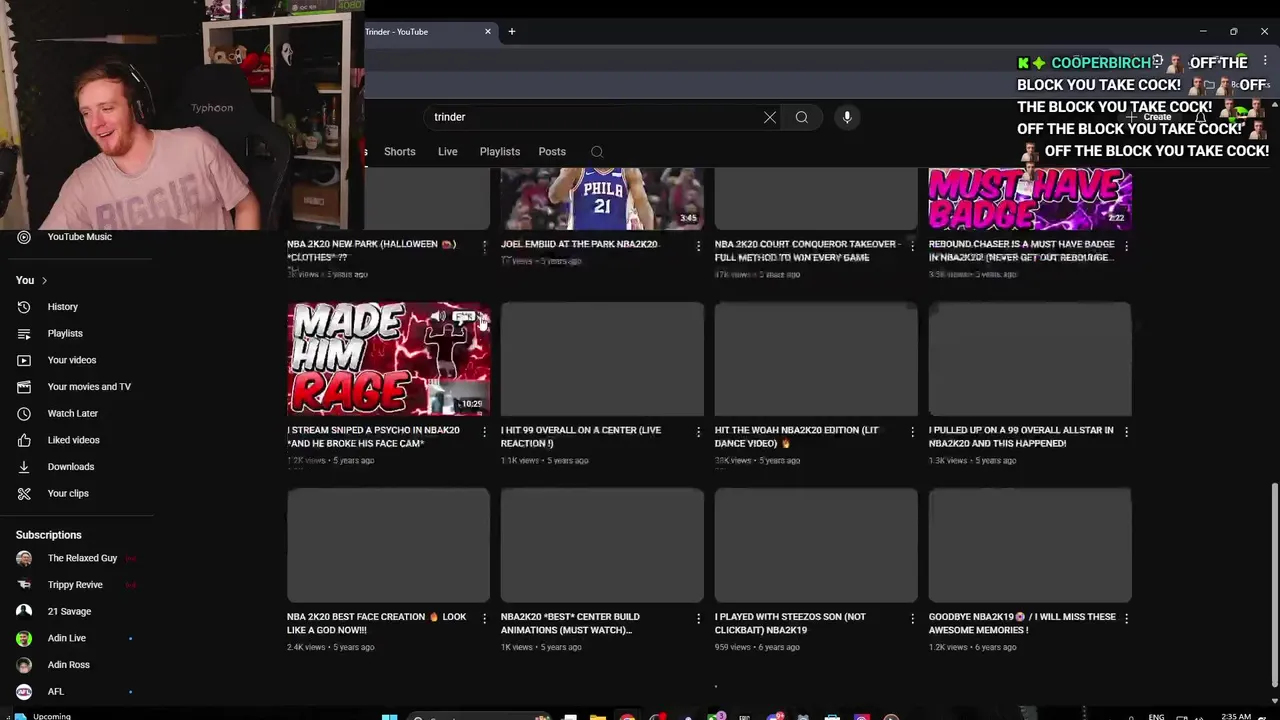Open File Explorer folder icon in taskbar
Screen dimensions: 1280x720
597,716
